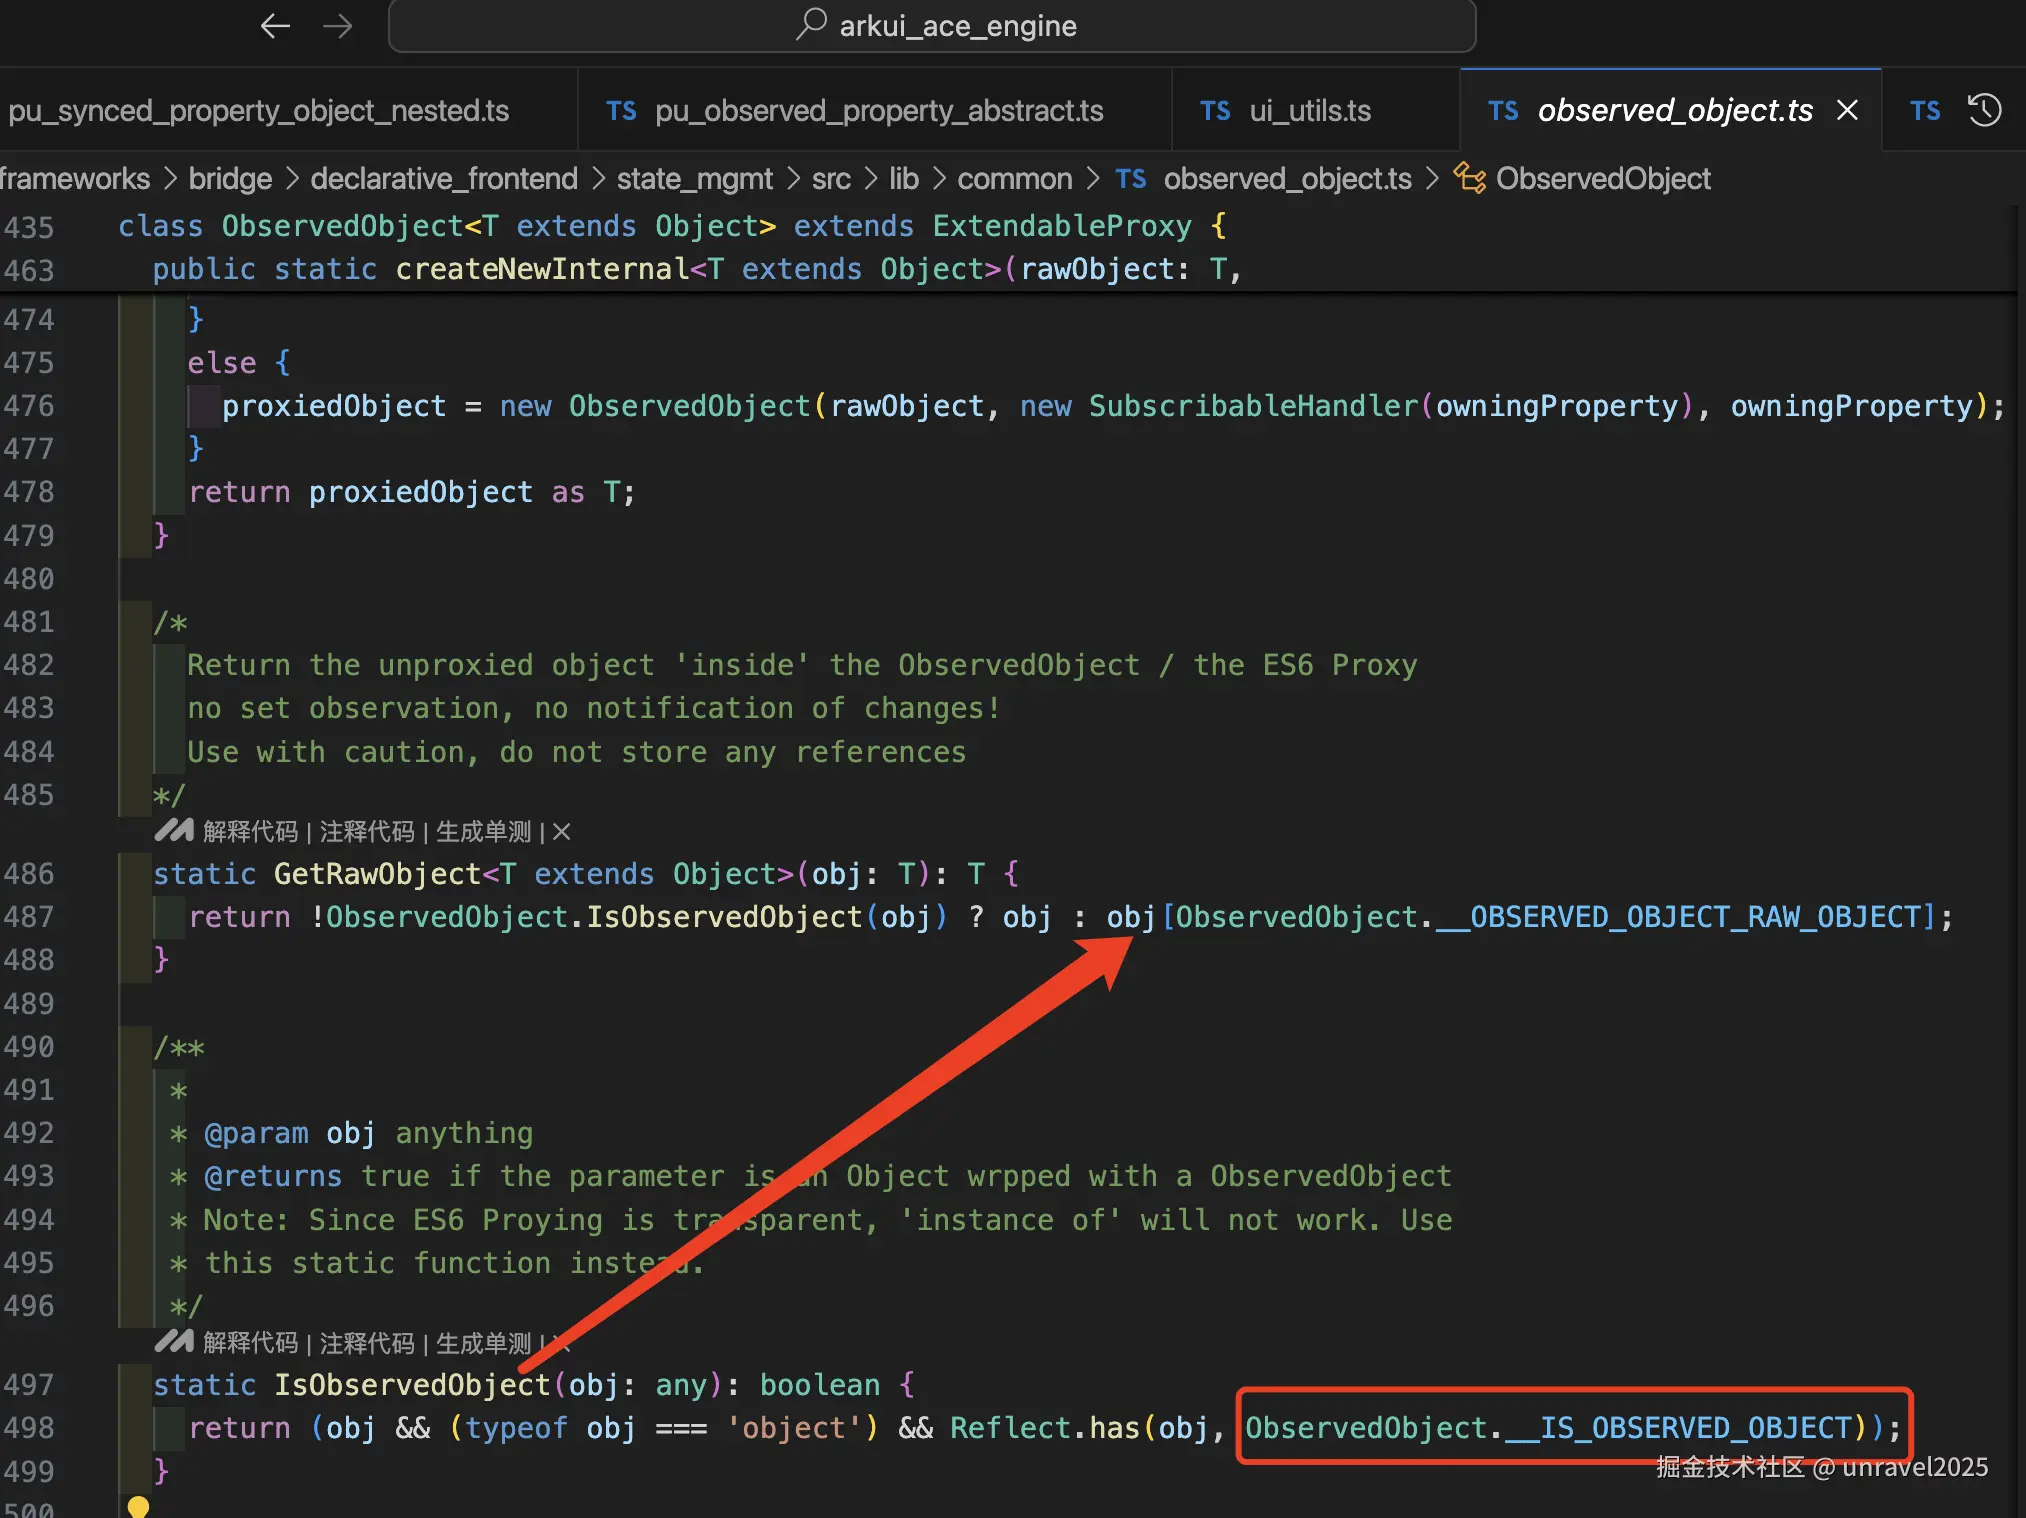
Task: Expand state_mgmt breadcrumb folder
Action: [x=694, y=179]
